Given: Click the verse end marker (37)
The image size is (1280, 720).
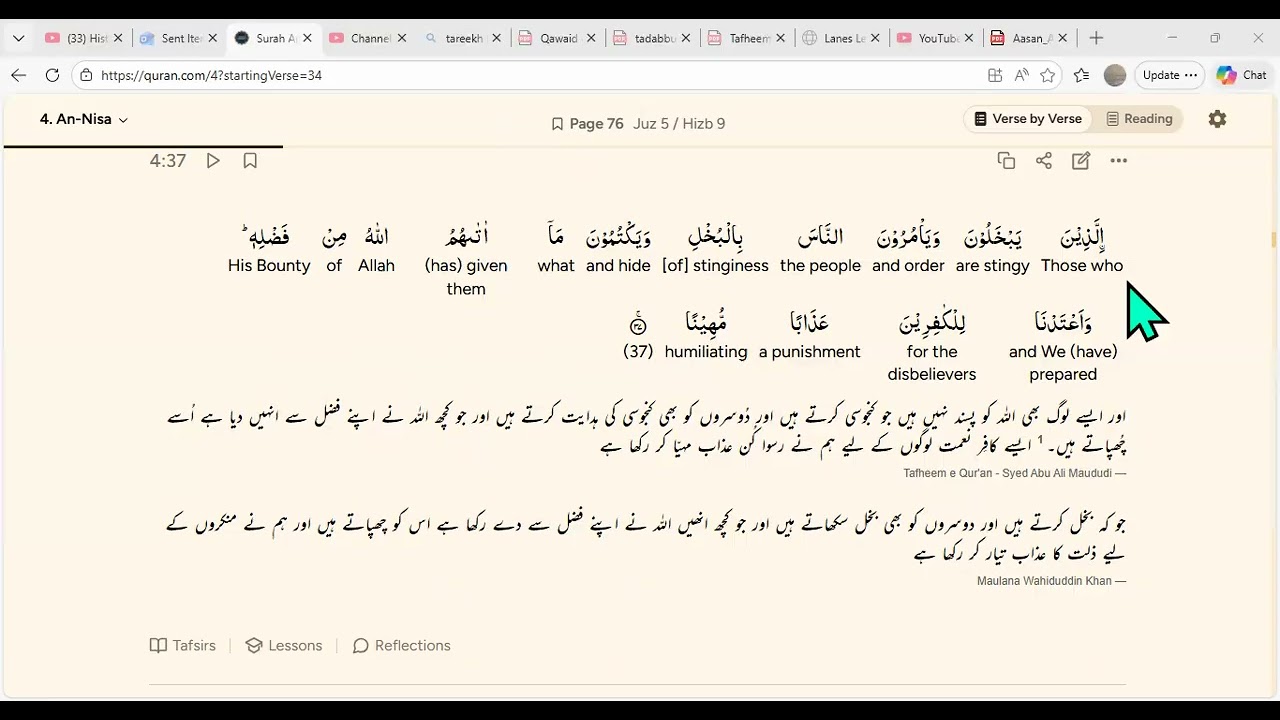Looking at the screenshot, I should coord(638,324).
